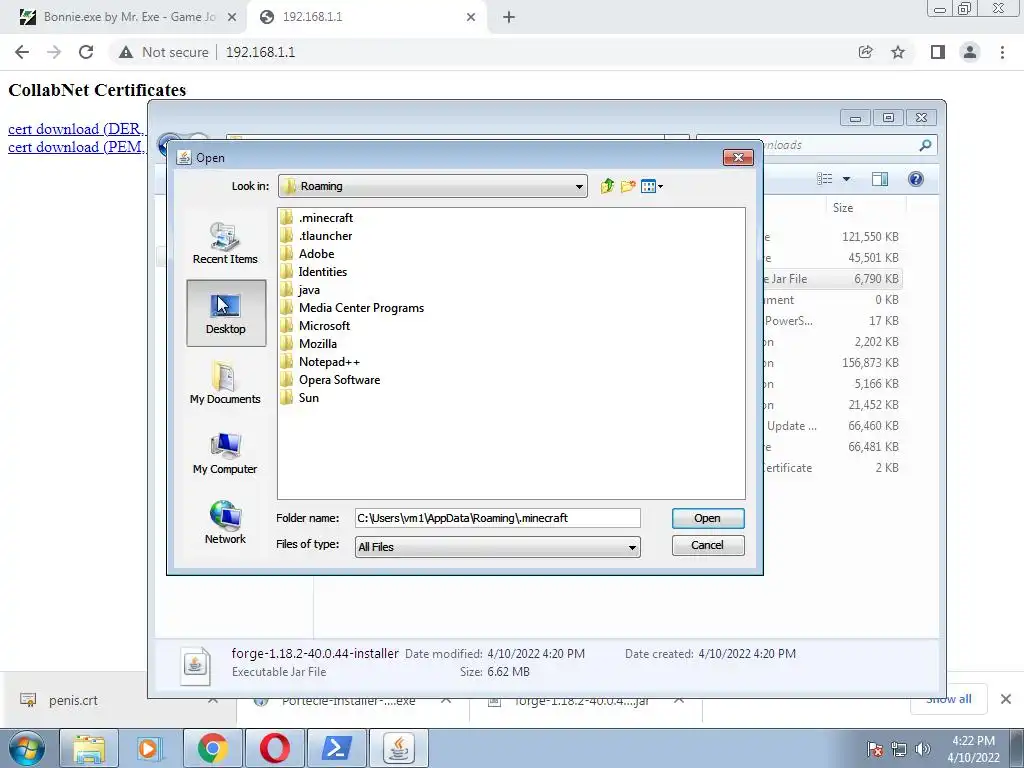
Task: Click the taskbar clock showing 4:22 PM
Action: click(x=973, y=749)
